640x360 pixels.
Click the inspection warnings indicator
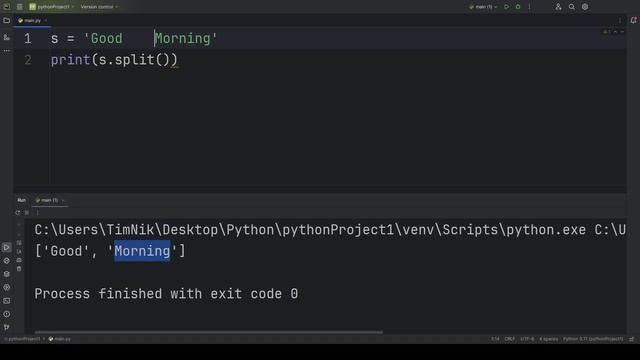pos(607,32)
